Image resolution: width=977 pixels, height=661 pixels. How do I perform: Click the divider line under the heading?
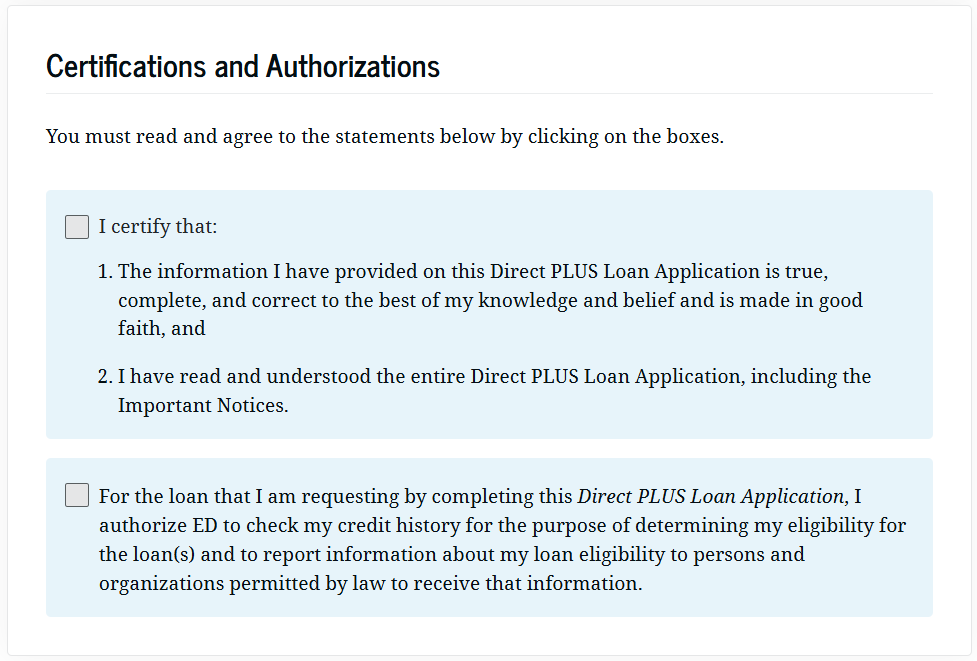point(489,94)
